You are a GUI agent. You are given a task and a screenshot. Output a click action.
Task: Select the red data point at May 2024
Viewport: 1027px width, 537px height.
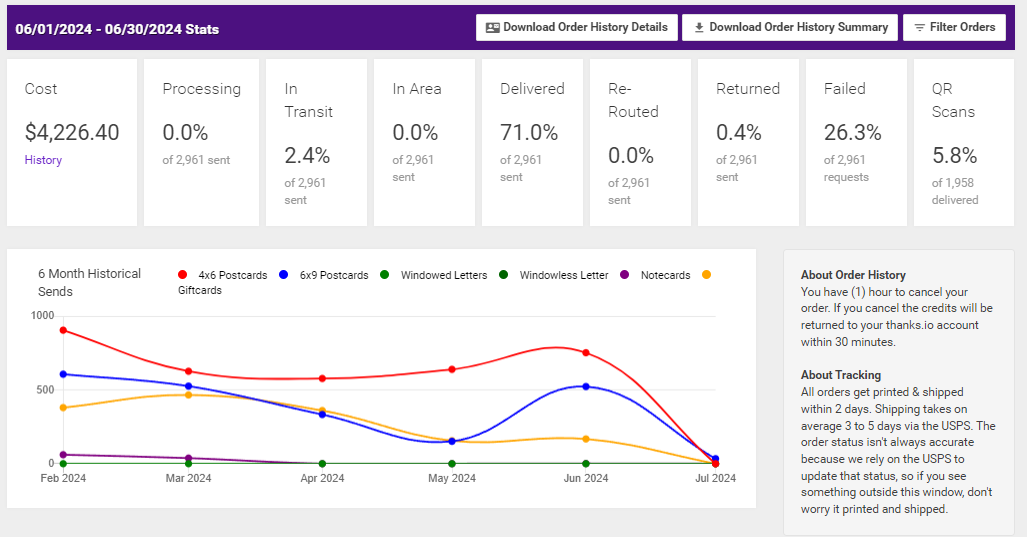pos(452,369)
